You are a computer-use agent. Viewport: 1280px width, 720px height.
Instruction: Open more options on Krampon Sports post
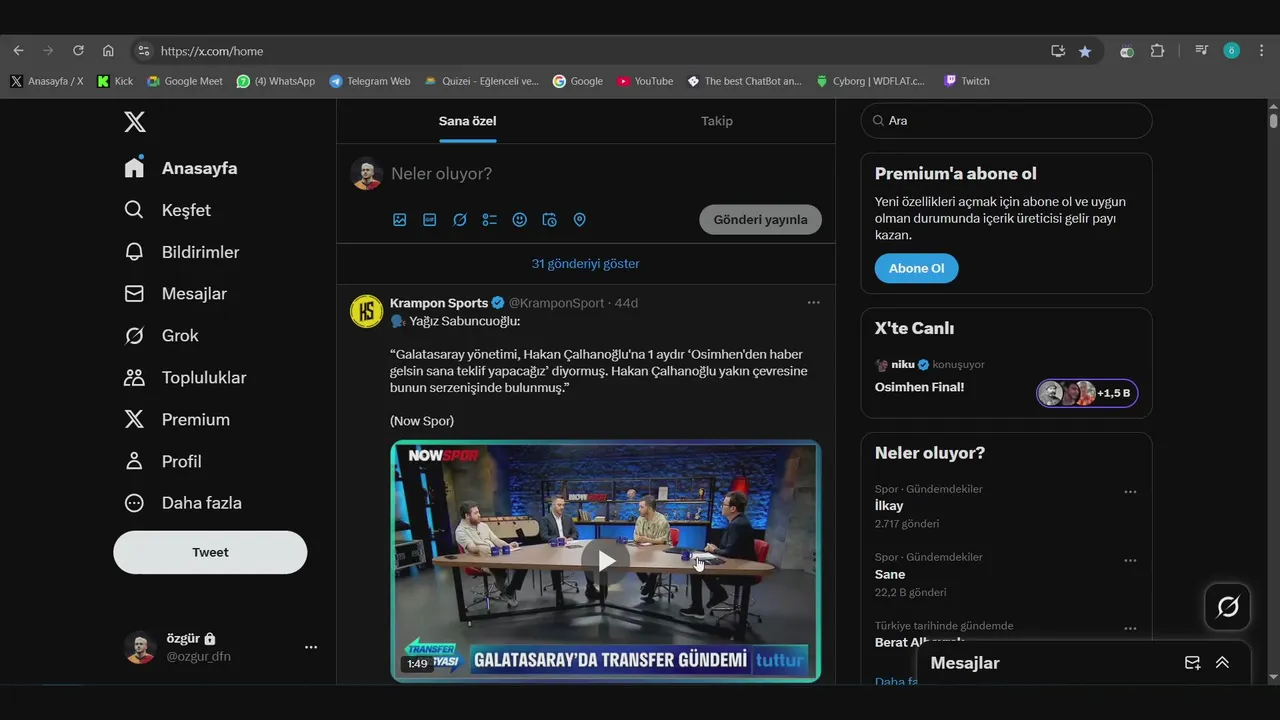click(x=814, y=303)
